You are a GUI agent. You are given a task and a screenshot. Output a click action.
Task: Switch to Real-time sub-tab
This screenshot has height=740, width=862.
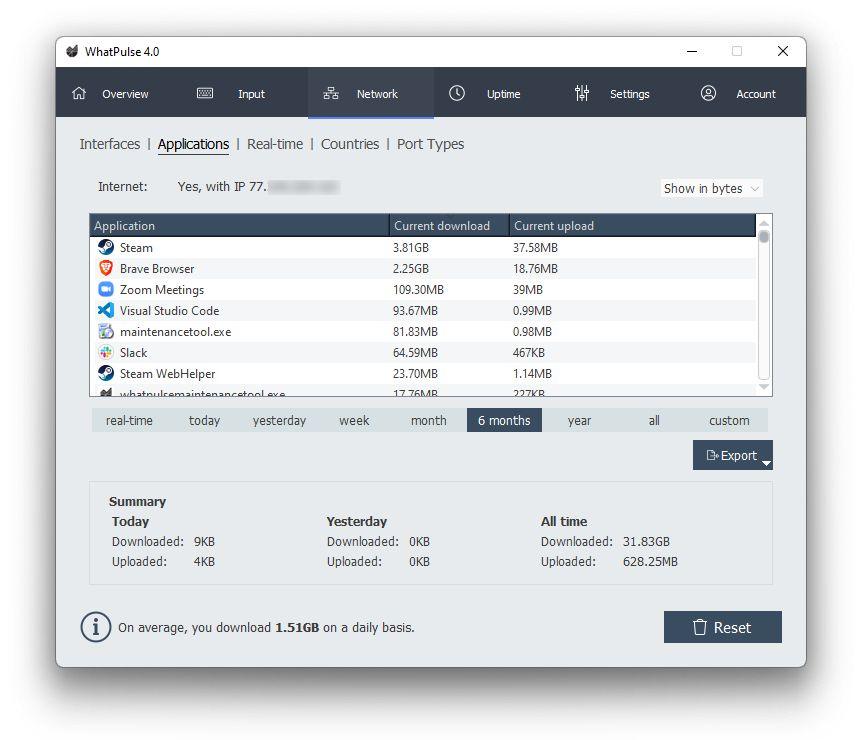coord(275,144)
